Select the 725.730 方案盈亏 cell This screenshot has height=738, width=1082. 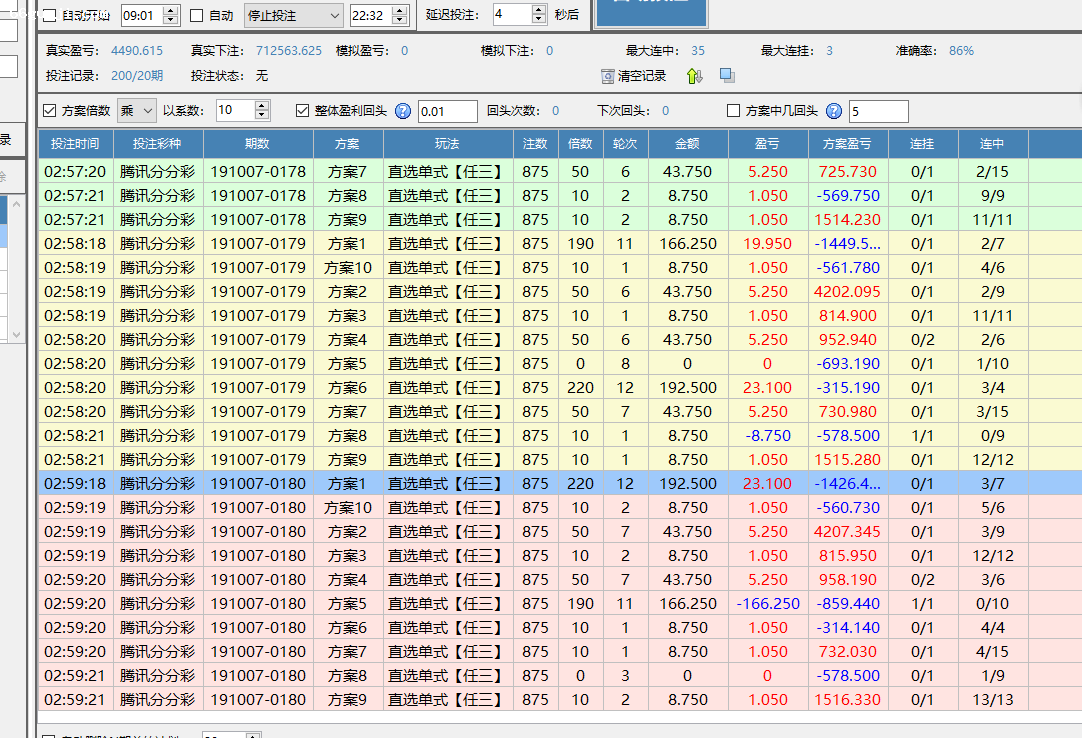(x=848, y=171)
